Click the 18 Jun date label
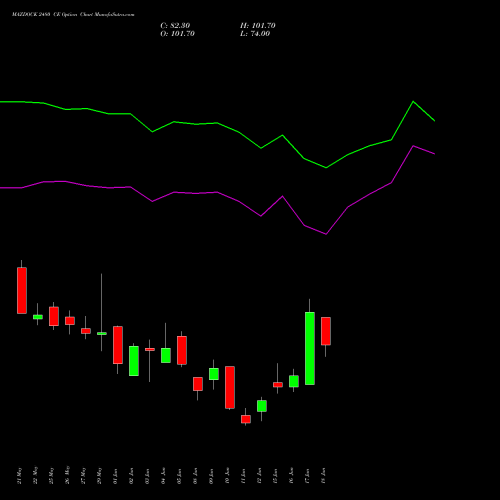 [324, 476]
